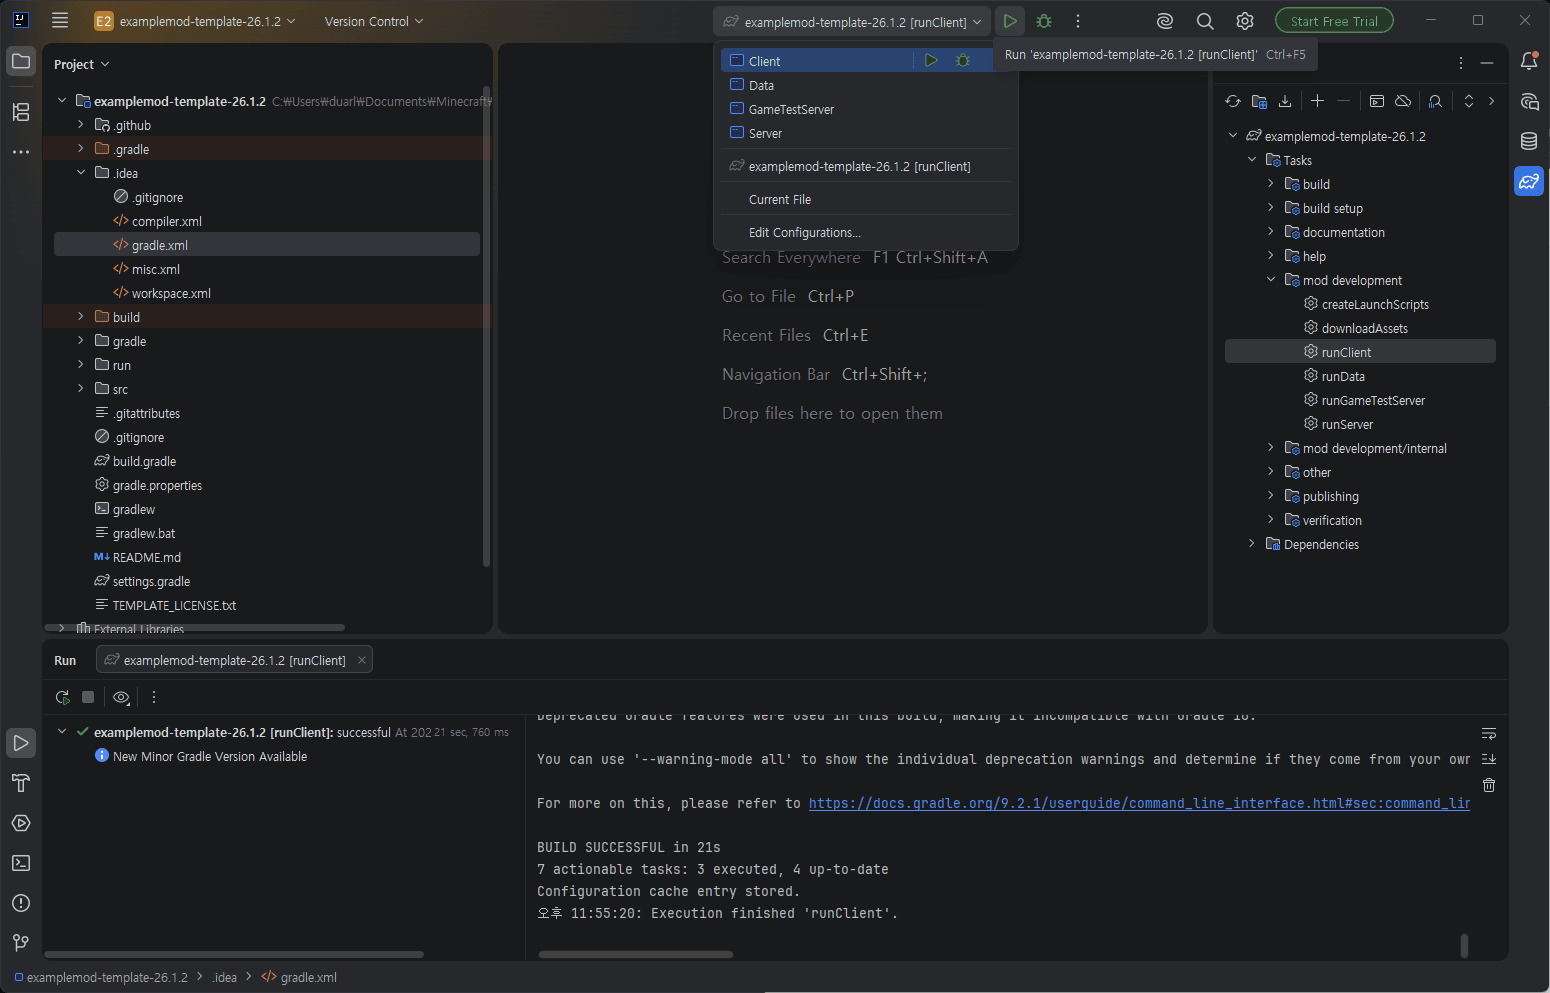Open the project name dropdown
Image resolution: width=1550 pixels, height=993 pixels.
tap(196, 21)
